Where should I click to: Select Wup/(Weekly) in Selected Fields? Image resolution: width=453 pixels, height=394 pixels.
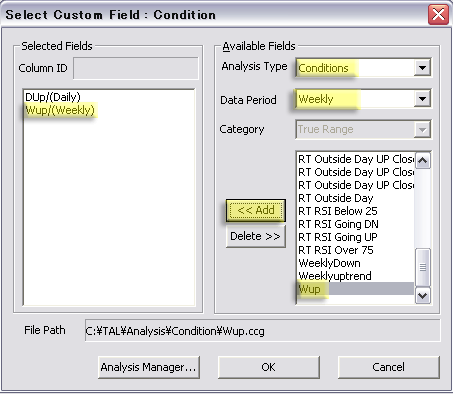(x=60, y=110)
